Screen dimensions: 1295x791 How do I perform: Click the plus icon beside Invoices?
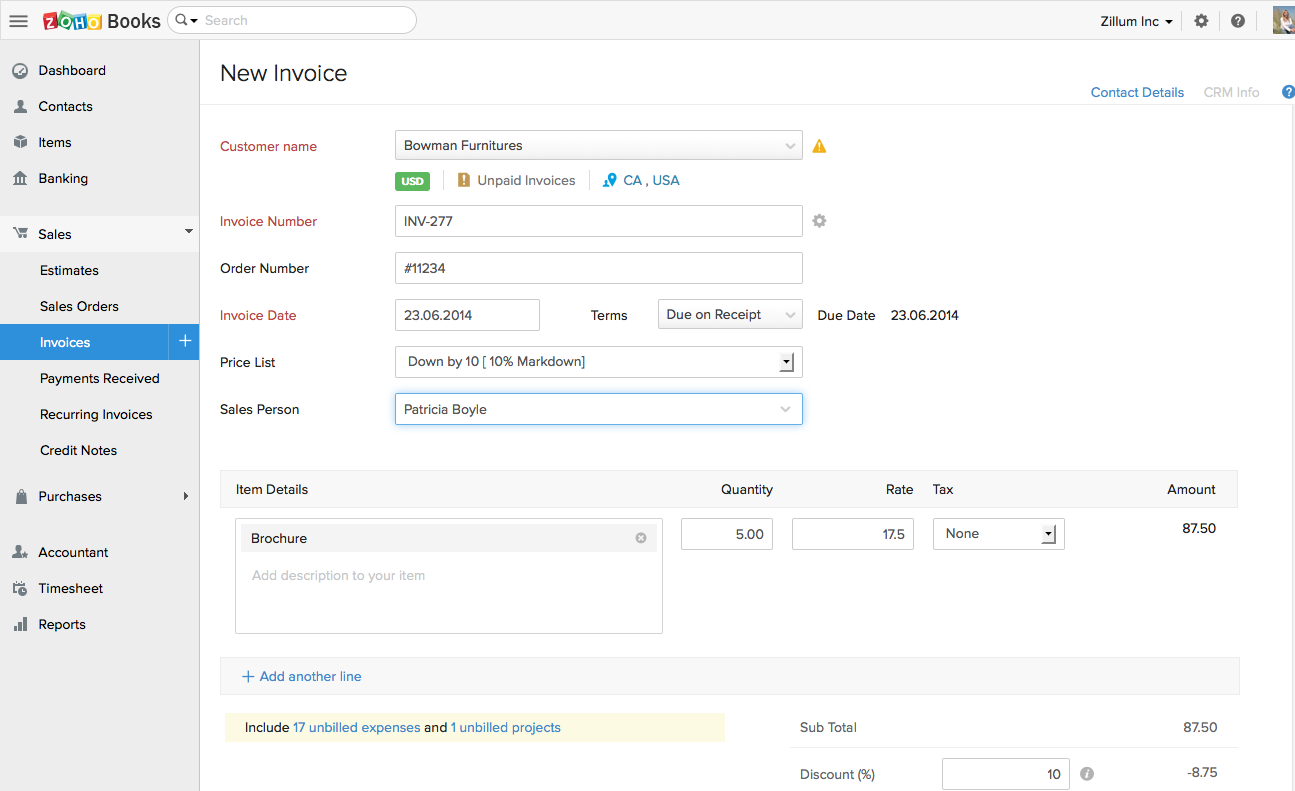click(184, 342)
